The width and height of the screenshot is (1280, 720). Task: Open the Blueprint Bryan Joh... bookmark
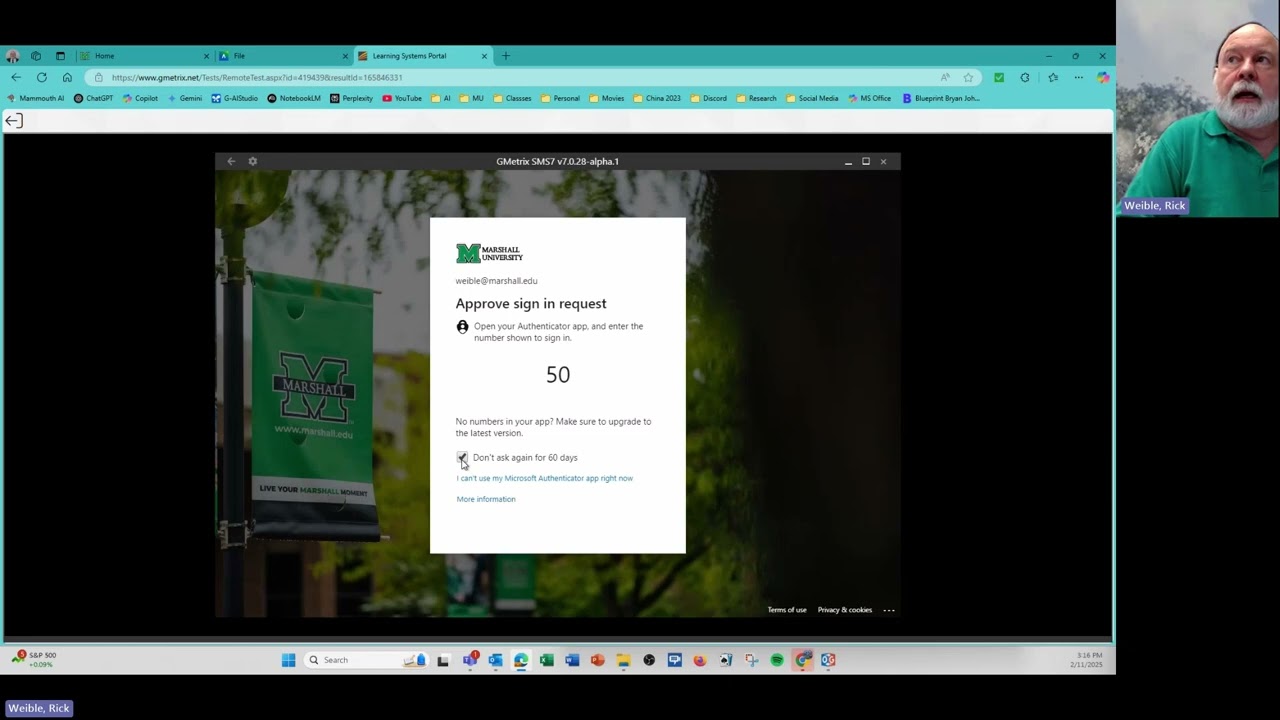coord(941,98)
